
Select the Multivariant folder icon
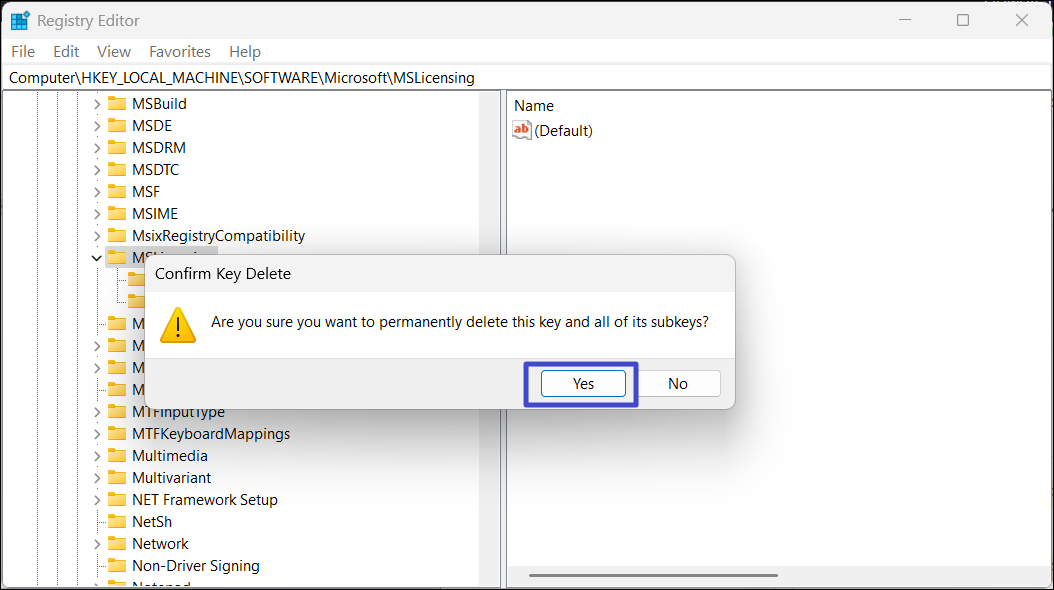click(117, 477)
